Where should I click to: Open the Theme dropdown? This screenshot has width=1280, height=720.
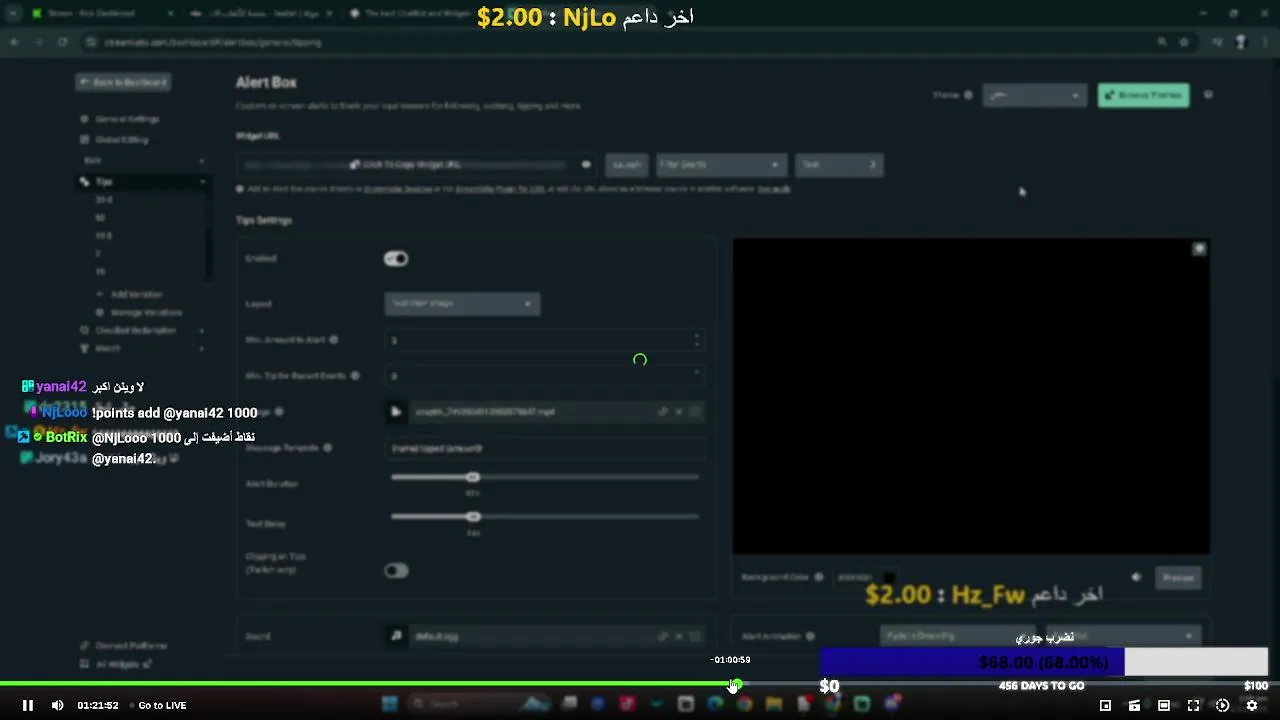click(x=1034, y=95)
